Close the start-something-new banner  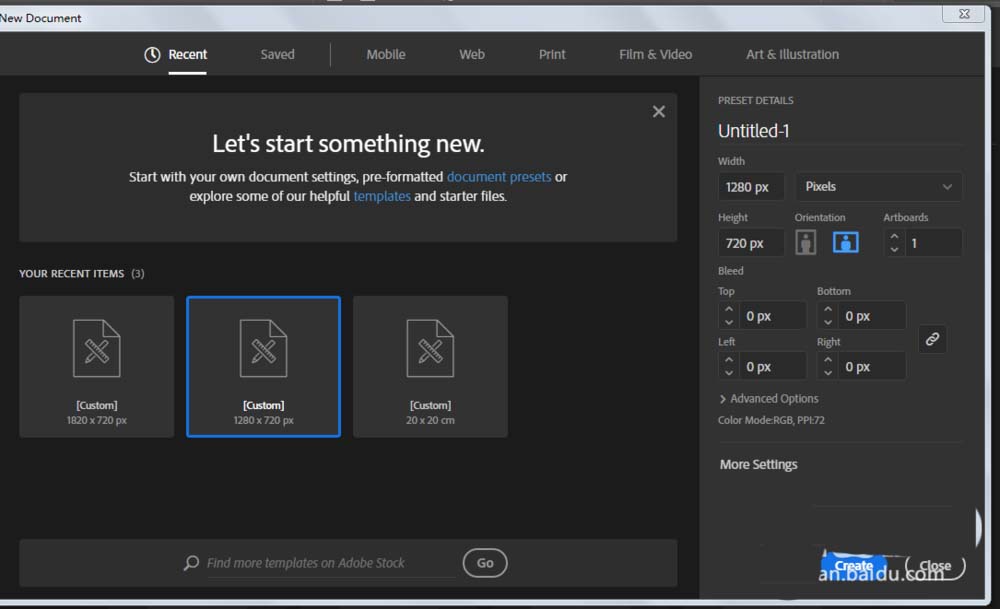(658, 112)
